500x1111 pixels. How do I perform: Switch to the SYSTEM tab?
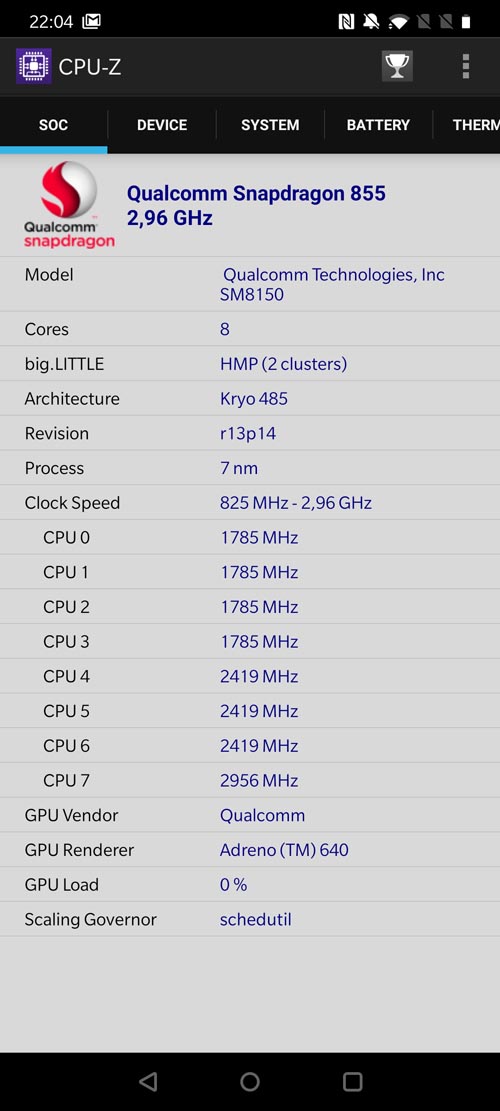point(270,125)
